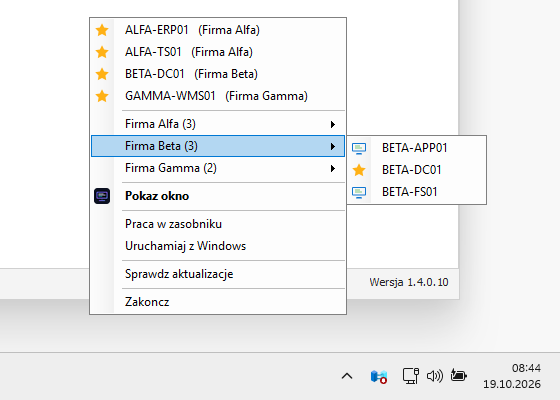The height and width of the screenshot is (400, 560).
Task: Select BETA-FS01 in the submenu
Action: [x=416, y=192]
